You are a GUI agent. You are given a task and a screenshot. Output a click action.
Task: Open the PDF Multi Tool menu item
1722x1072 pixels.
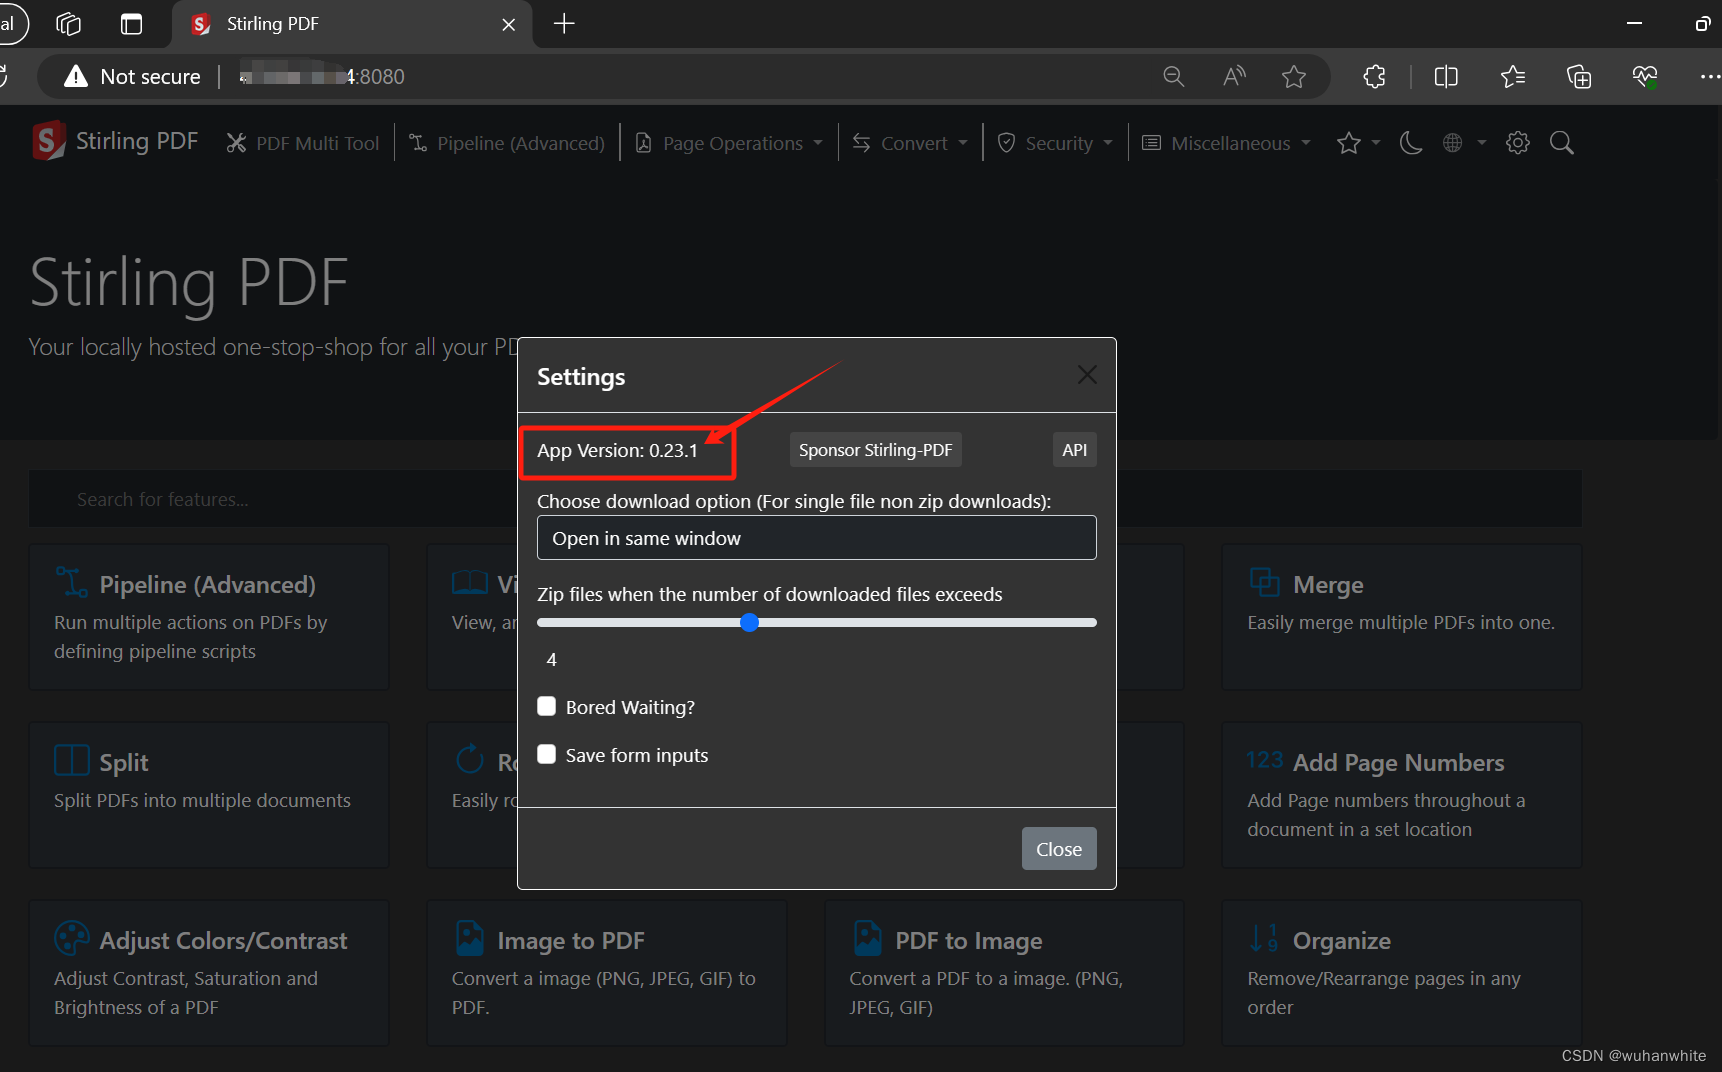(303, 143)
